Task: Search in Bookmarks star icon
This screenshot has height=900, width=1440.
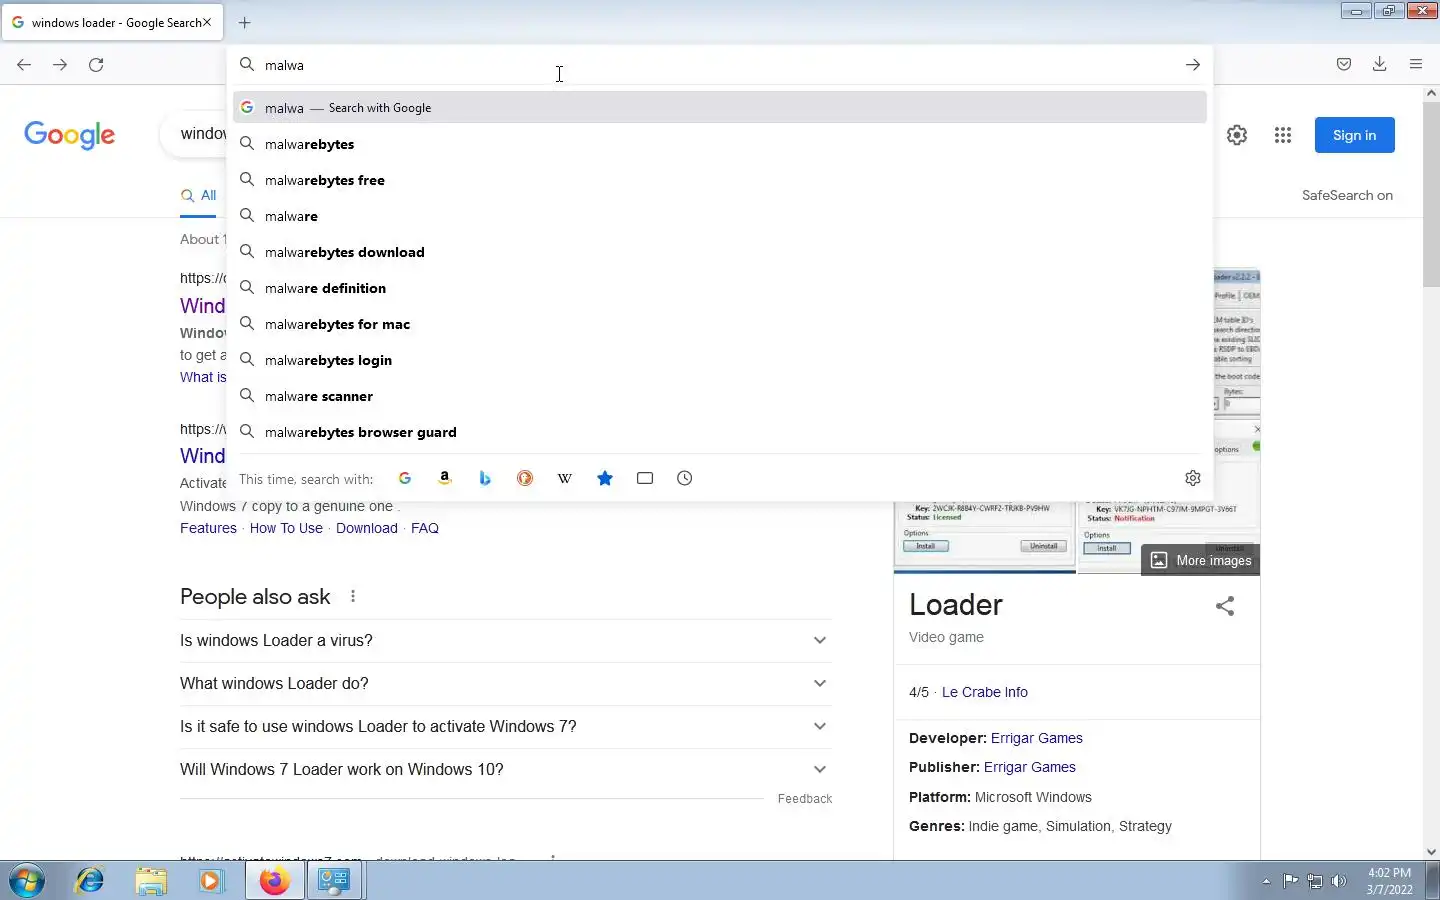Action: click(x=605, y=478)
